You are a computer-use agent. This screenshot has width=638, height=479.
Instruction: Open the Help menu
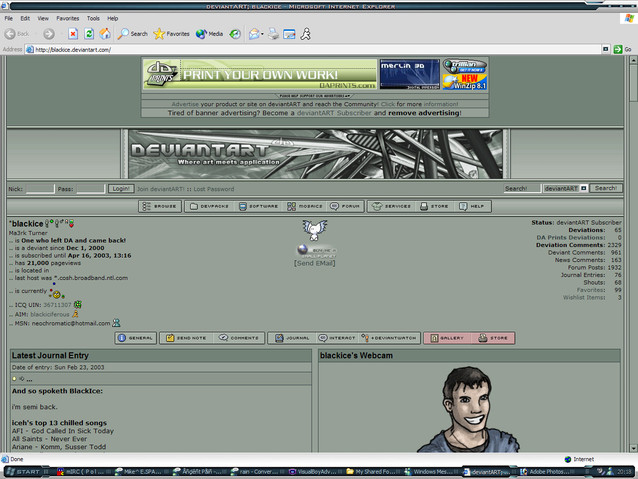(113, 18)
